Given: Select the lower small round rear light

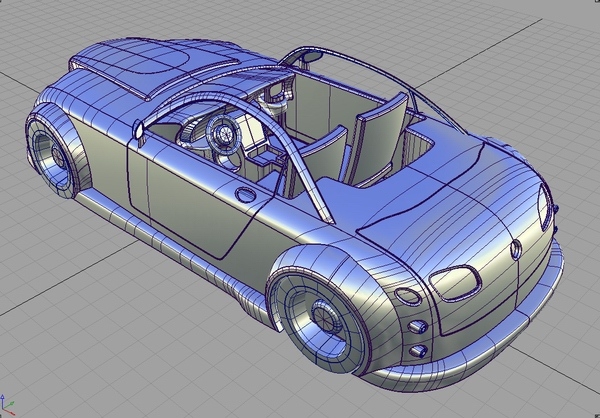Looking at the screenshot, I should click(x=418, y=351).
